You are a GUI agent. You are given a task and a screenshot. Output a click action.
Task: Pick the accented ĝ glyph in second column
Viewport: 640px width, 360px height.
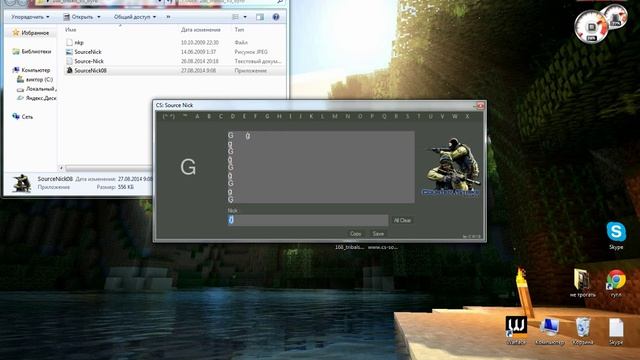248,136
